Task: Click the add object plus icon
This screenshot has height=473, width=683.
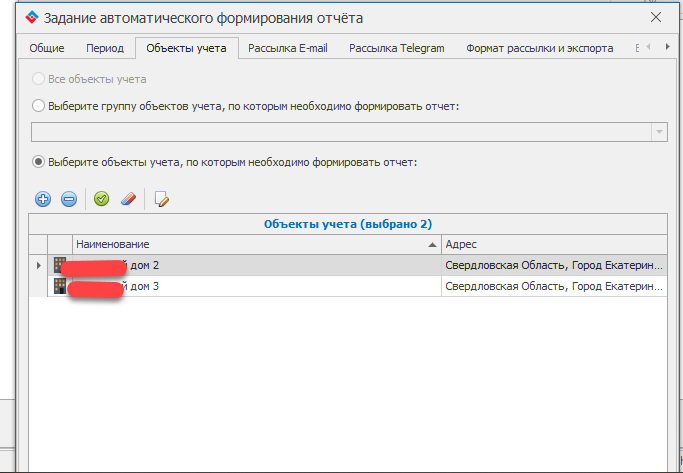Action: point(43,199)
